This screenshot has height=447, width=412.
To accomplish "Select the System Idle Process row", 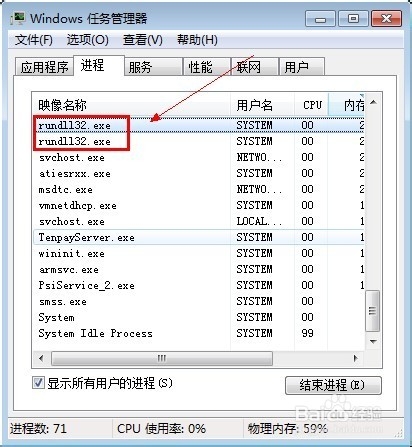I will tap(199, 333).
